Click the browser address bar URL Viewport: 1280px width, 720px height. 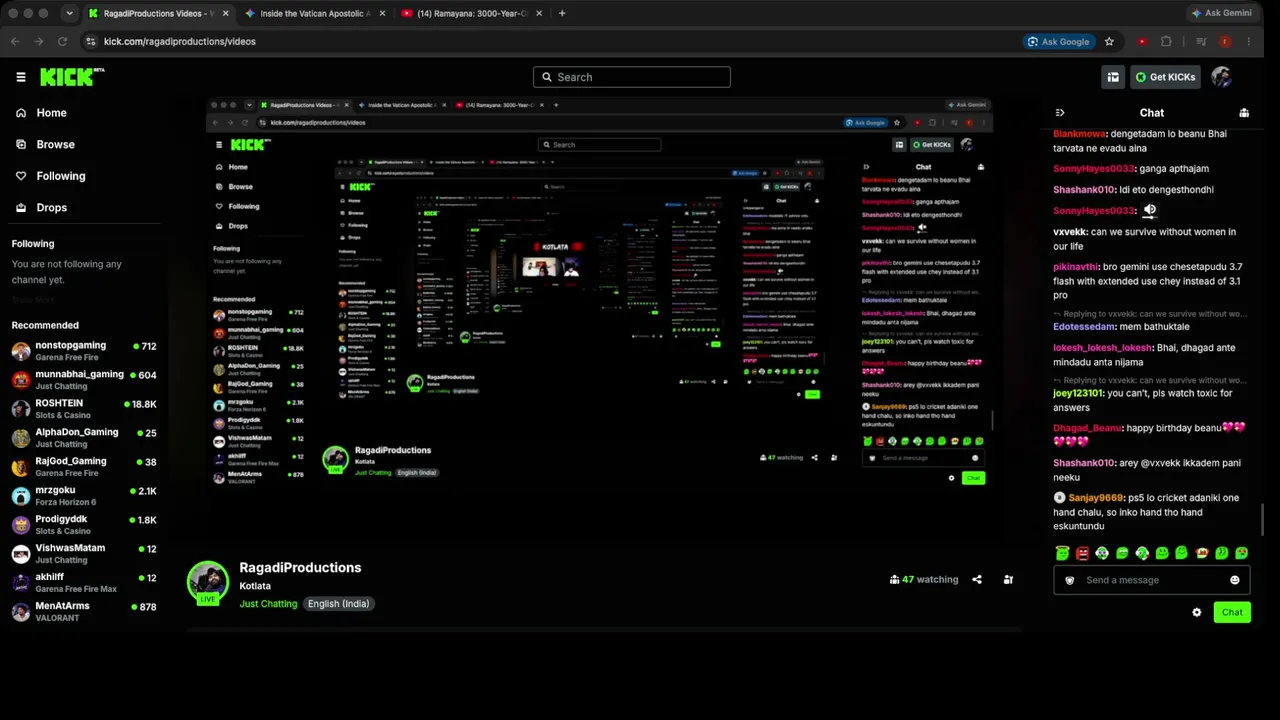pos(180,42)
